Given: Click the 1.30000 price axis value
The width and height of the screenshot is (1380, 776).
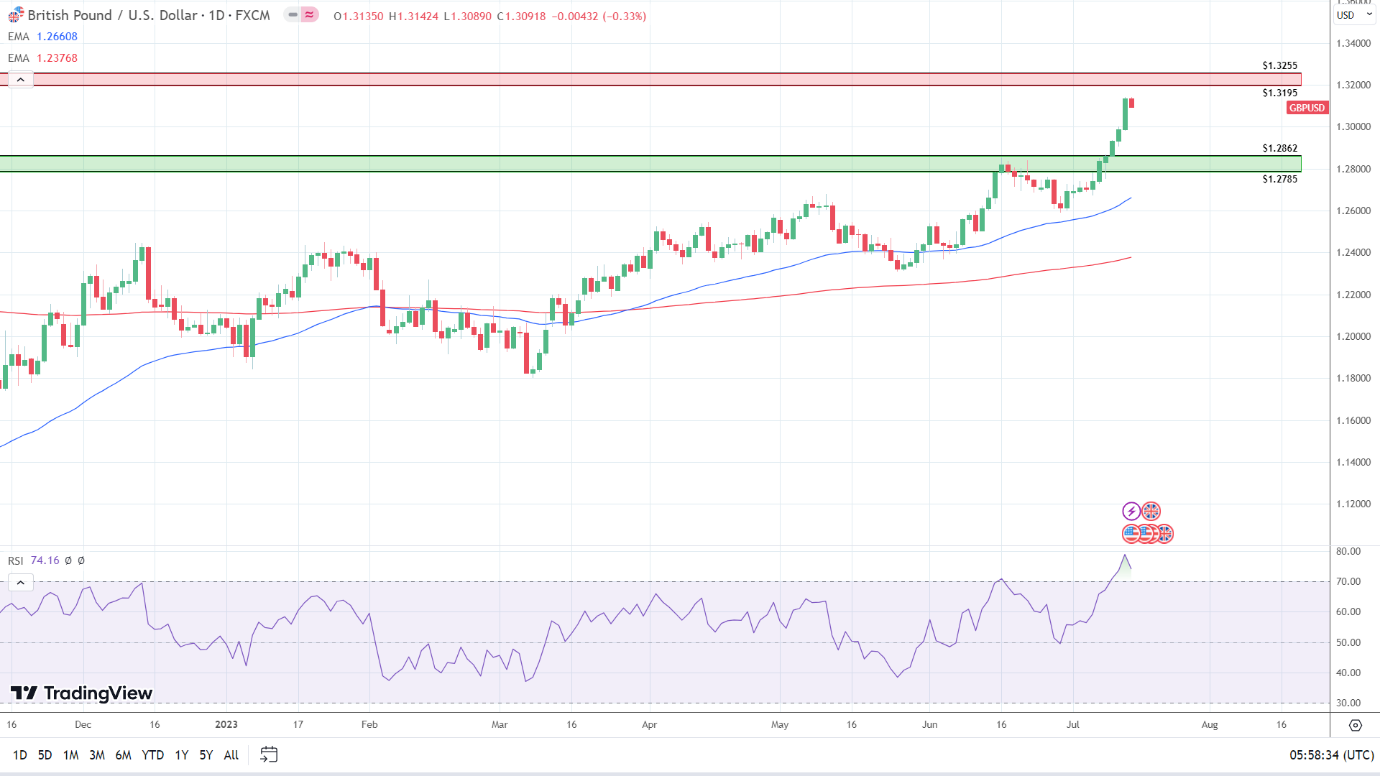Looking at the screenshot, I should click(1352, 127).
